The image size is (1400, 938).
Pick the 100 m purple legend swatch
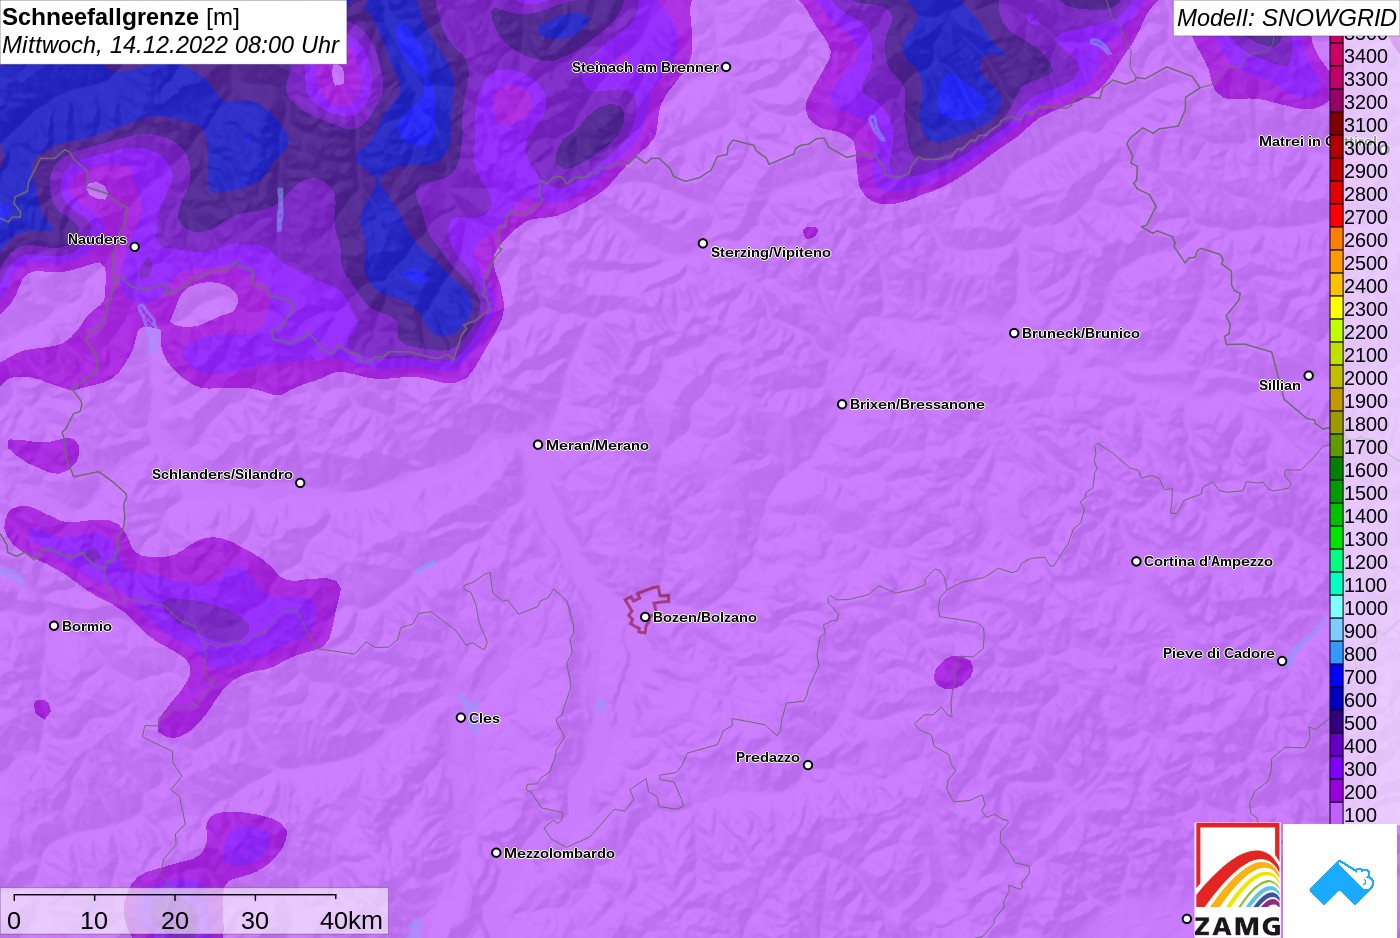point(1336,815)
